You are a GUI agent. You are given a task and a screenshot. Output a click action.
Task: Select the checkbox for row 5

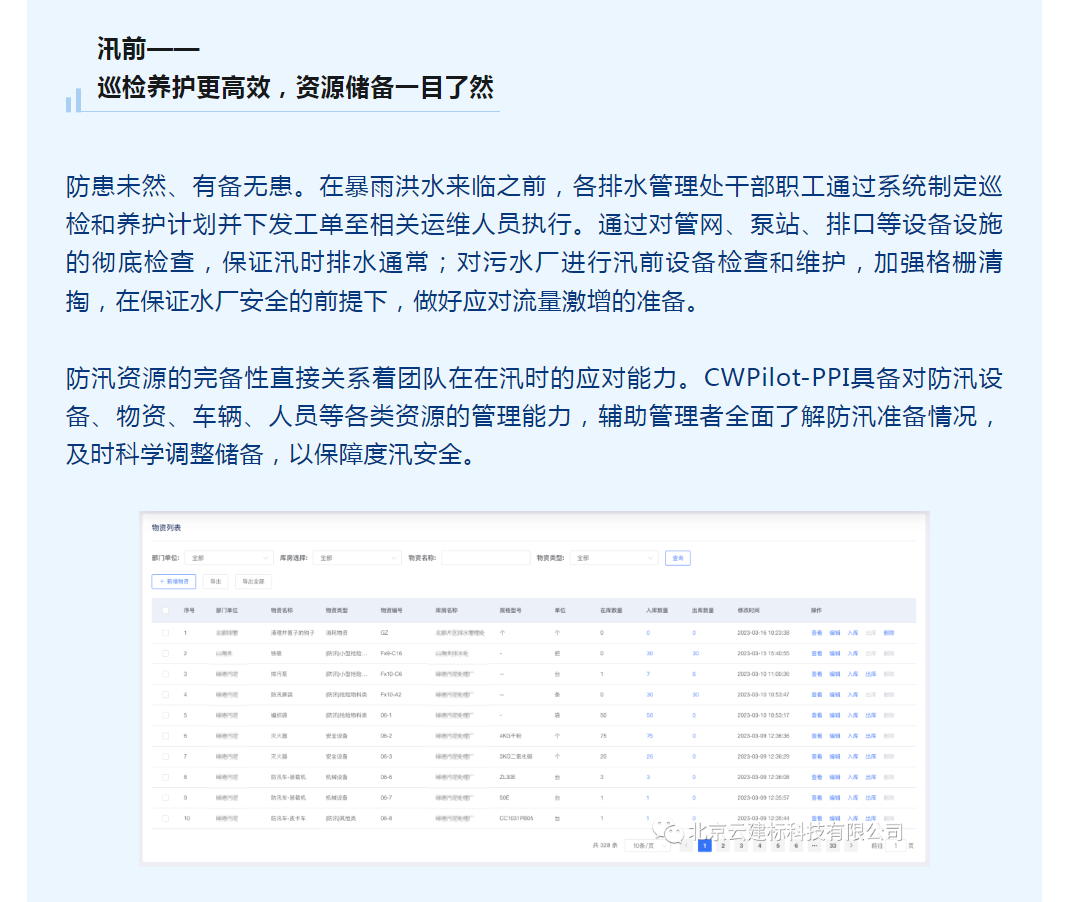[x=165, y=715]
